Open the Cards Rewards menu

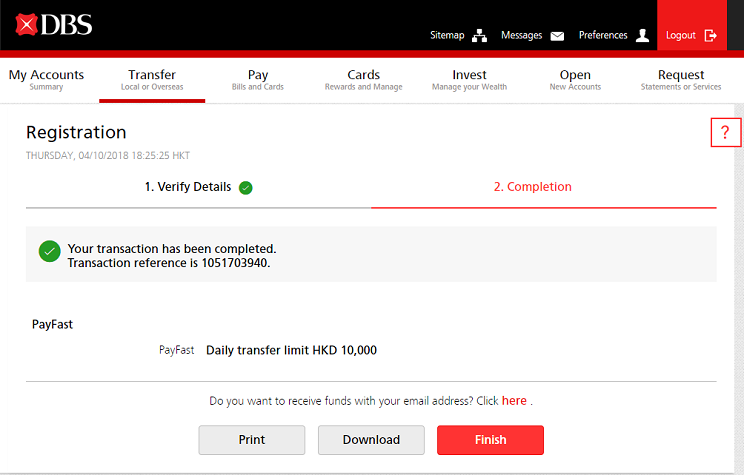click(x=363, y=80)
